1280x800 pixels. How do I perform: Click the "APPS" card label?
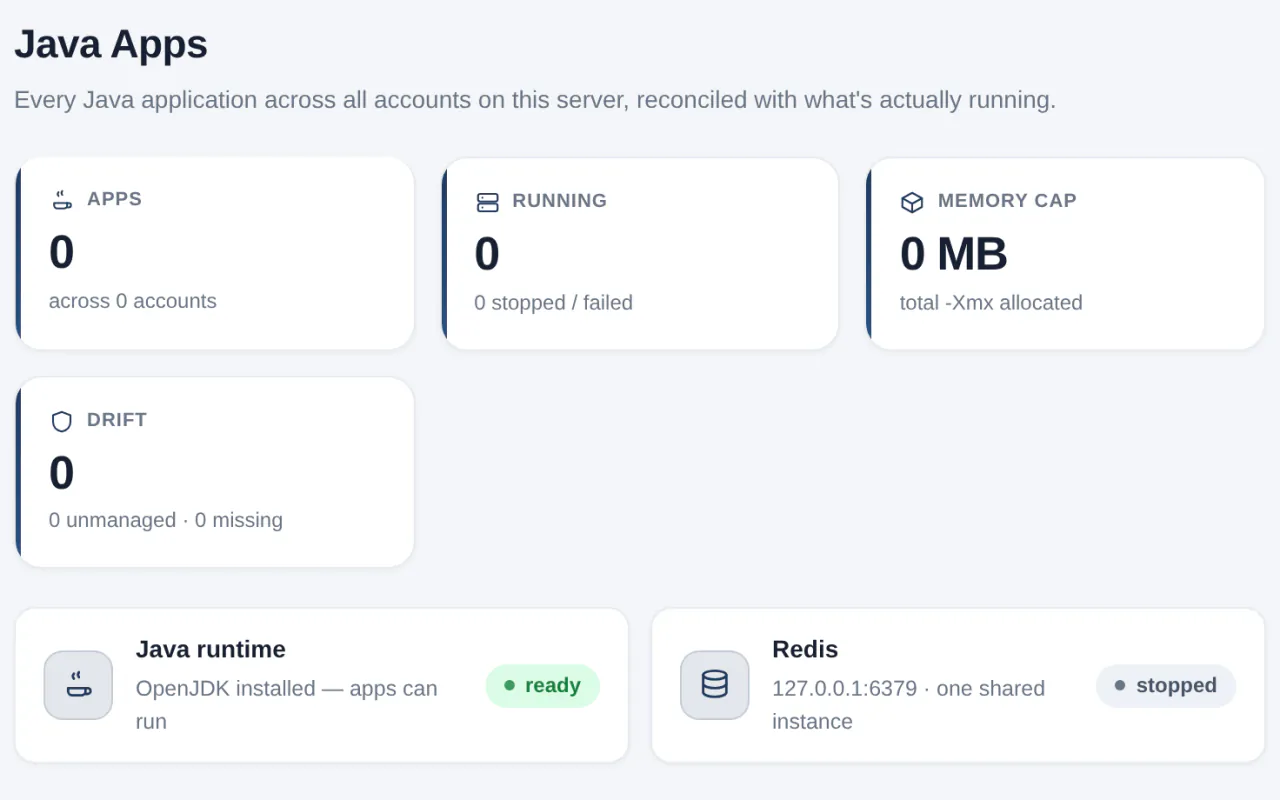tap(114, 199)
